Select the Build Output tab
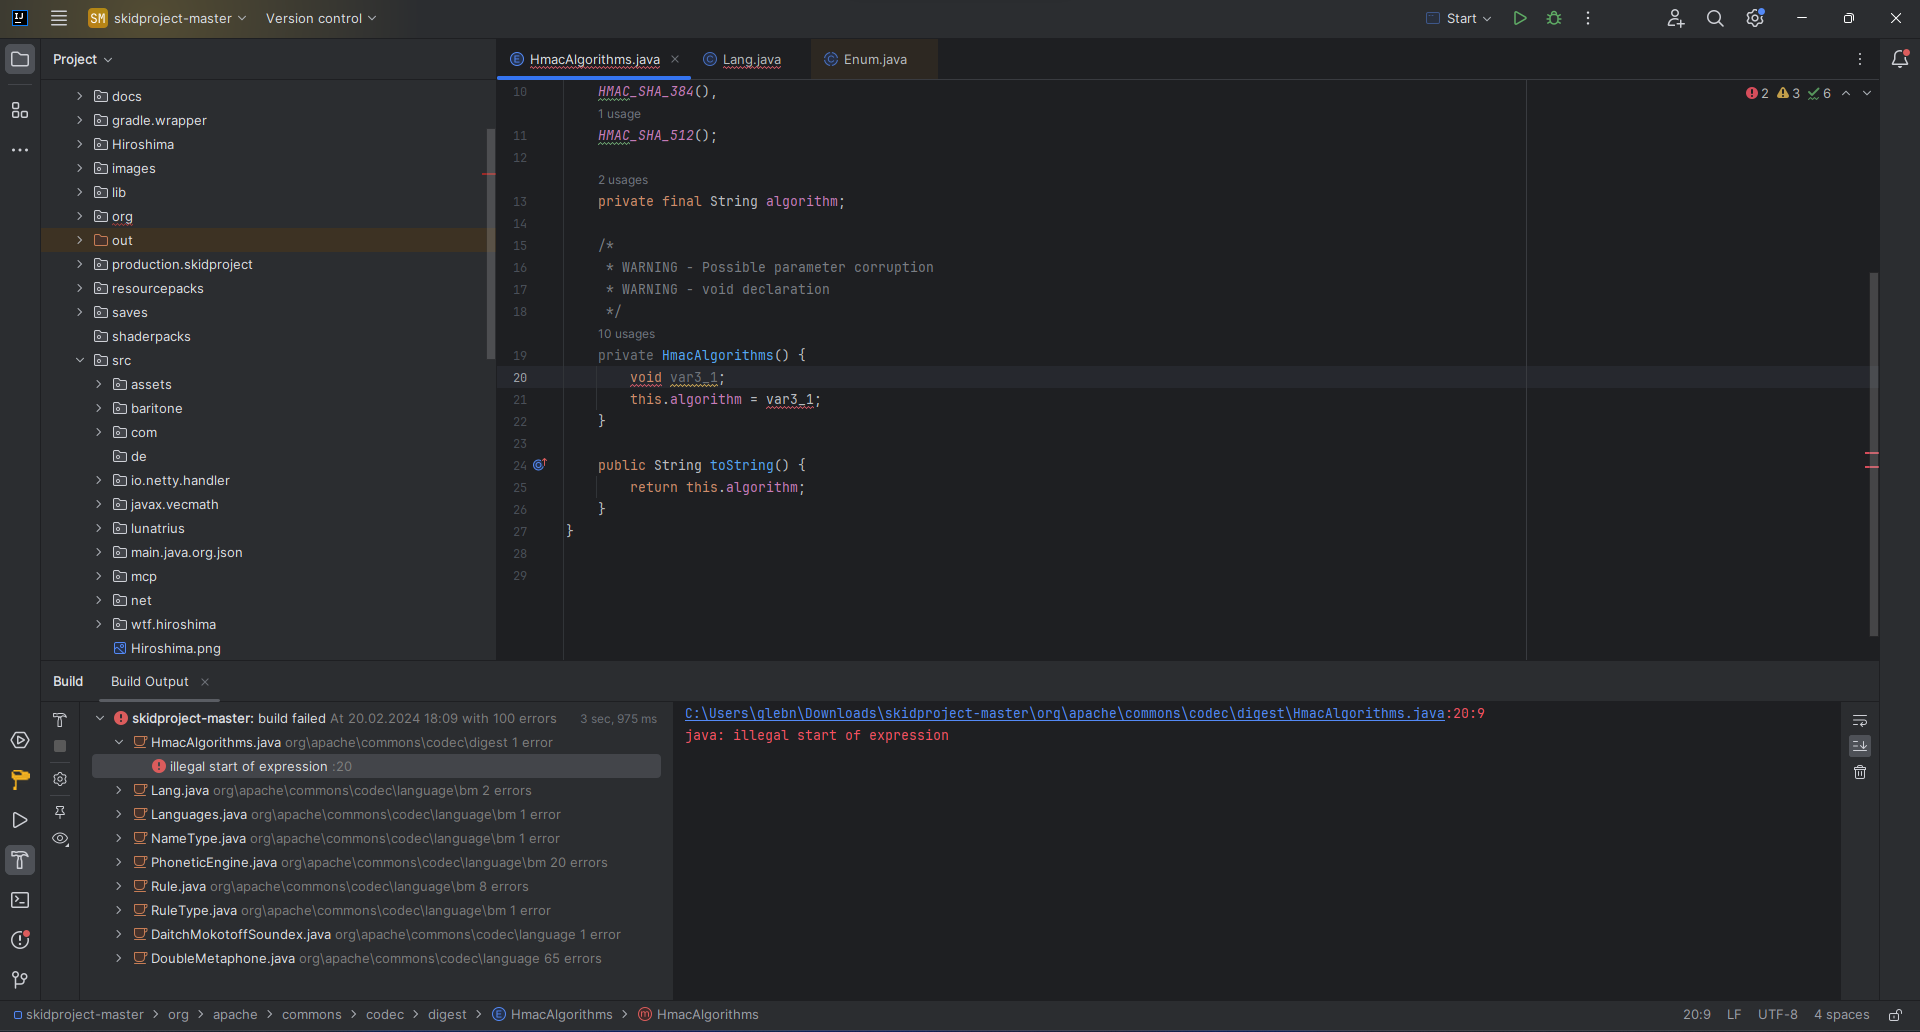1920x1032 pixels. click(x=149, y=681)
